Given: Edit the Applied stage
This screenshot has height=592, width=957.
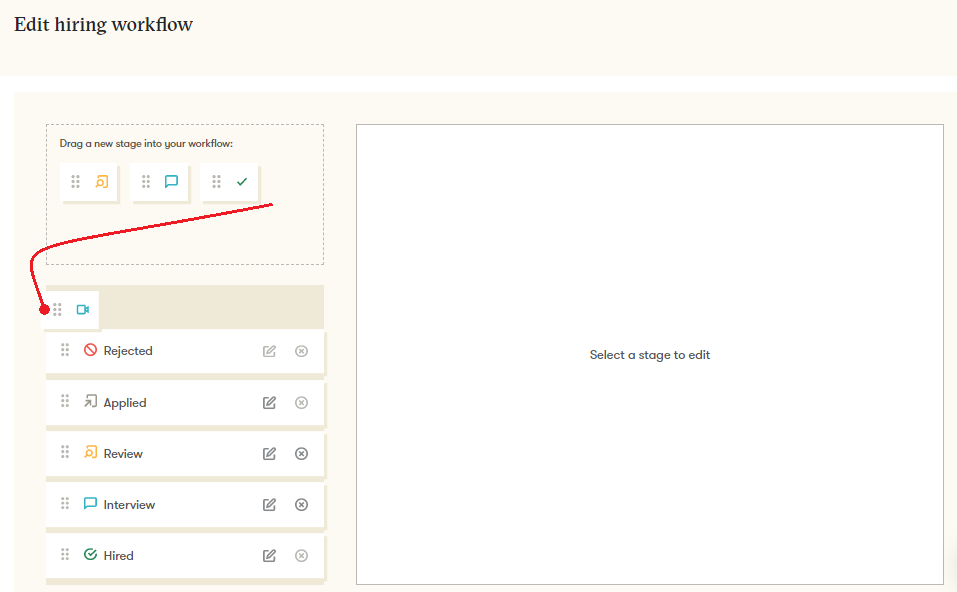Looking at the screenshot, I should click(x=269, y=403).
